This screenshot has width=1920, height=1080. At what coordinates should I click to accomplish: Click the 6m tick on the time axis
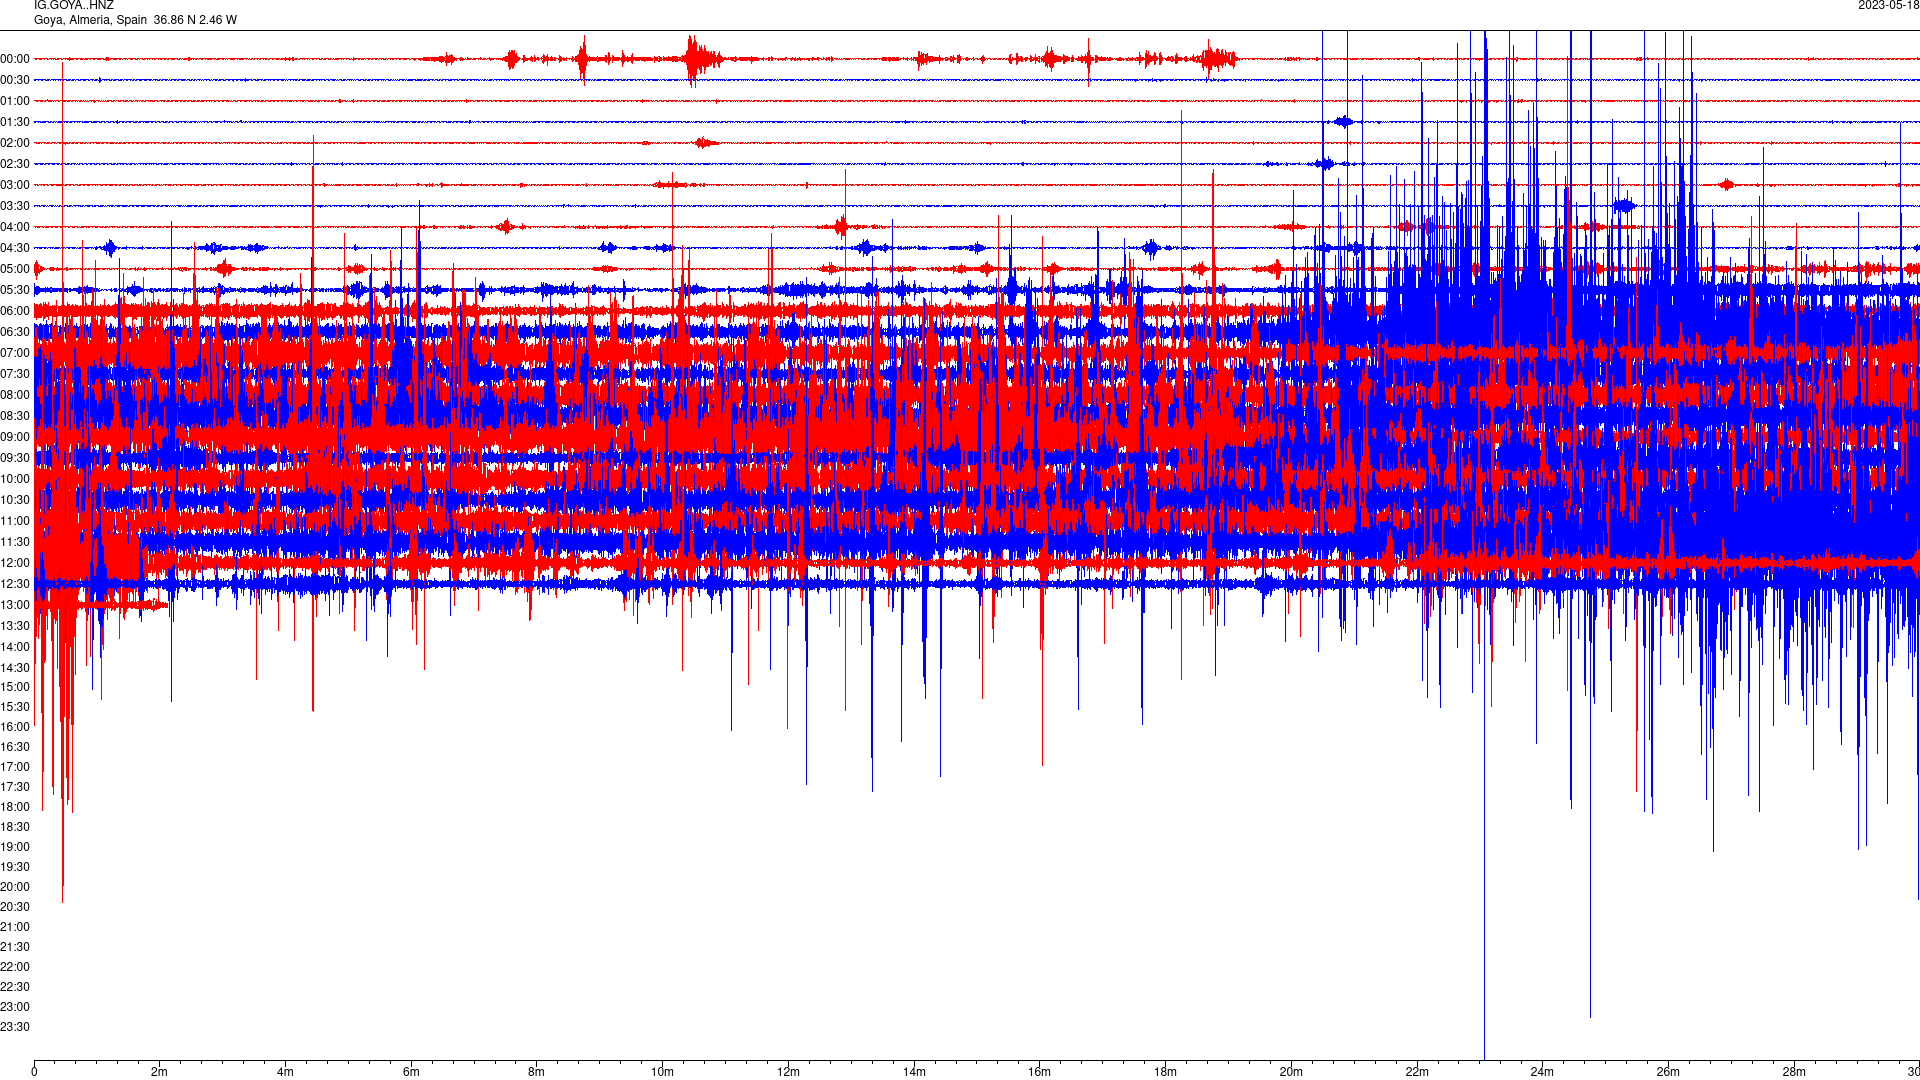pyautogui.click(x=411, y=1072)
